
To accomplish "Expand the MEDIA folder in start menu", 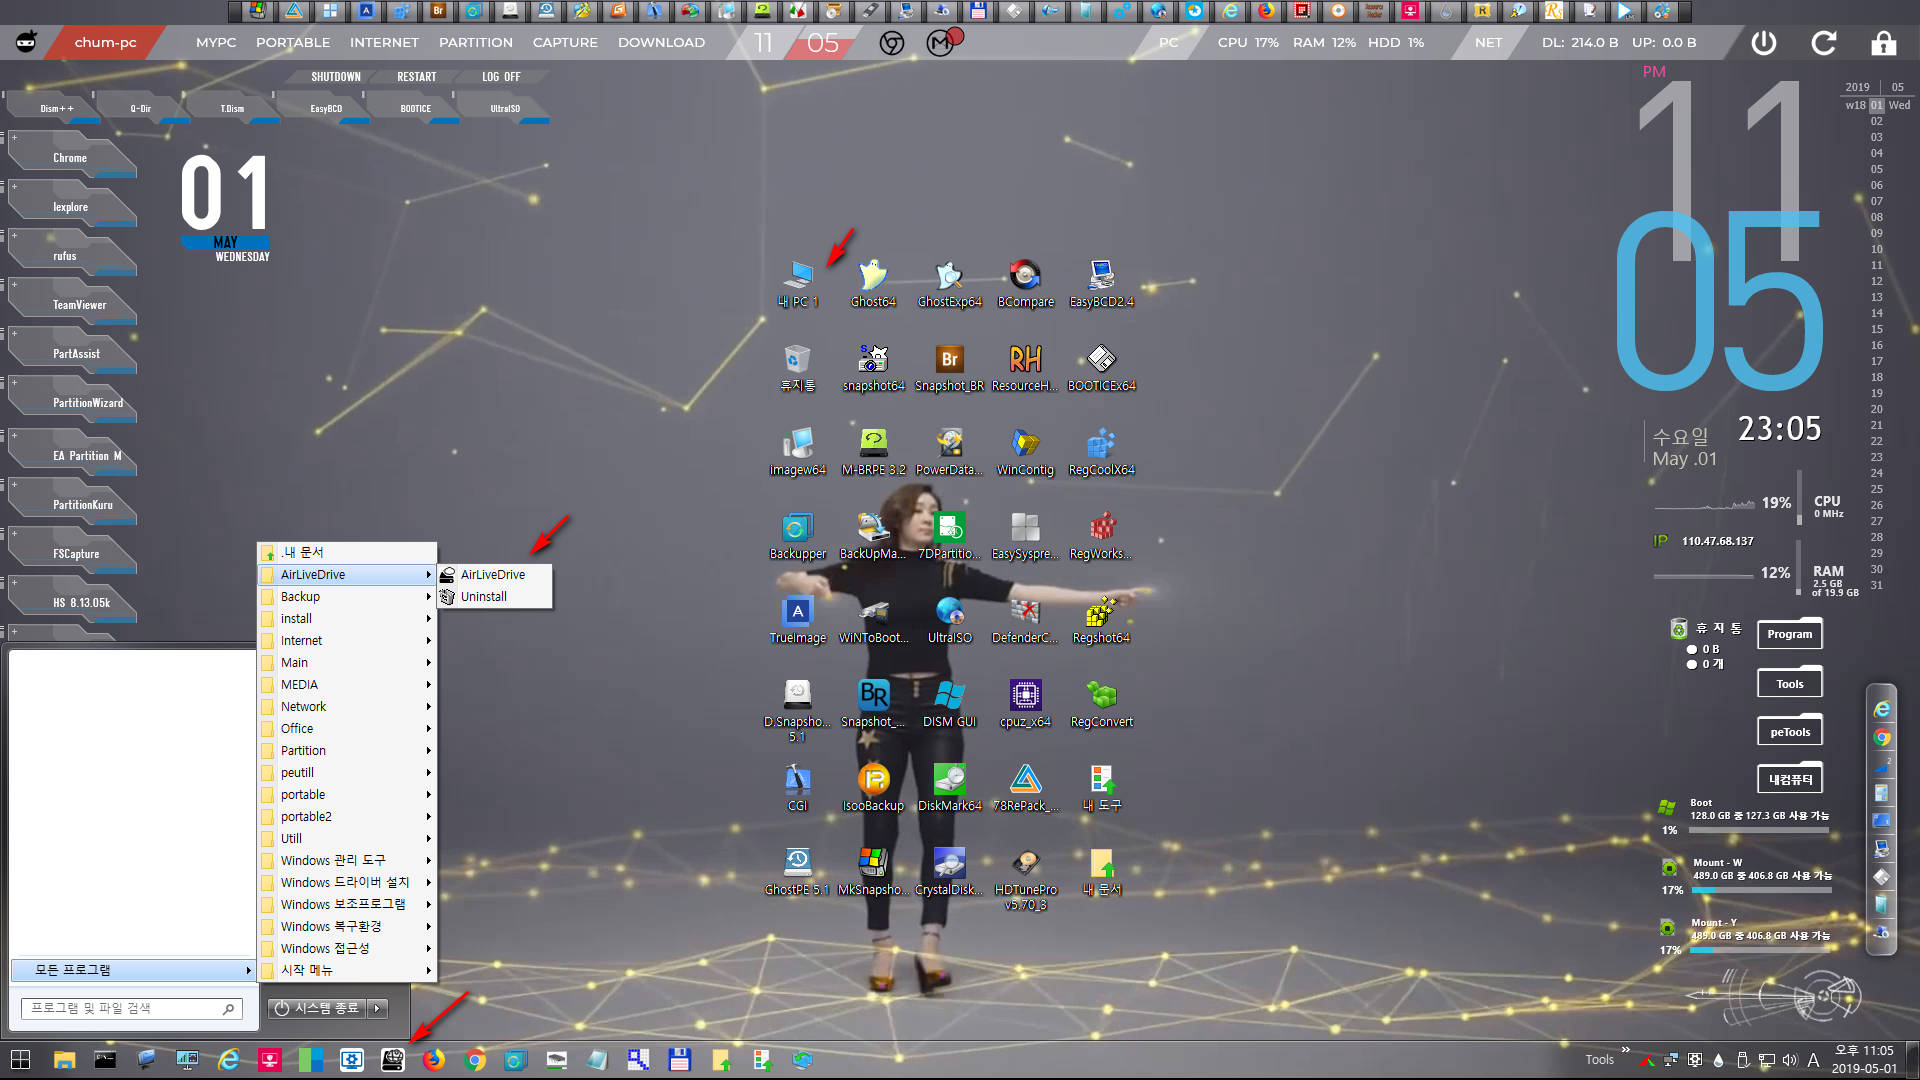I will click(347, 684).
